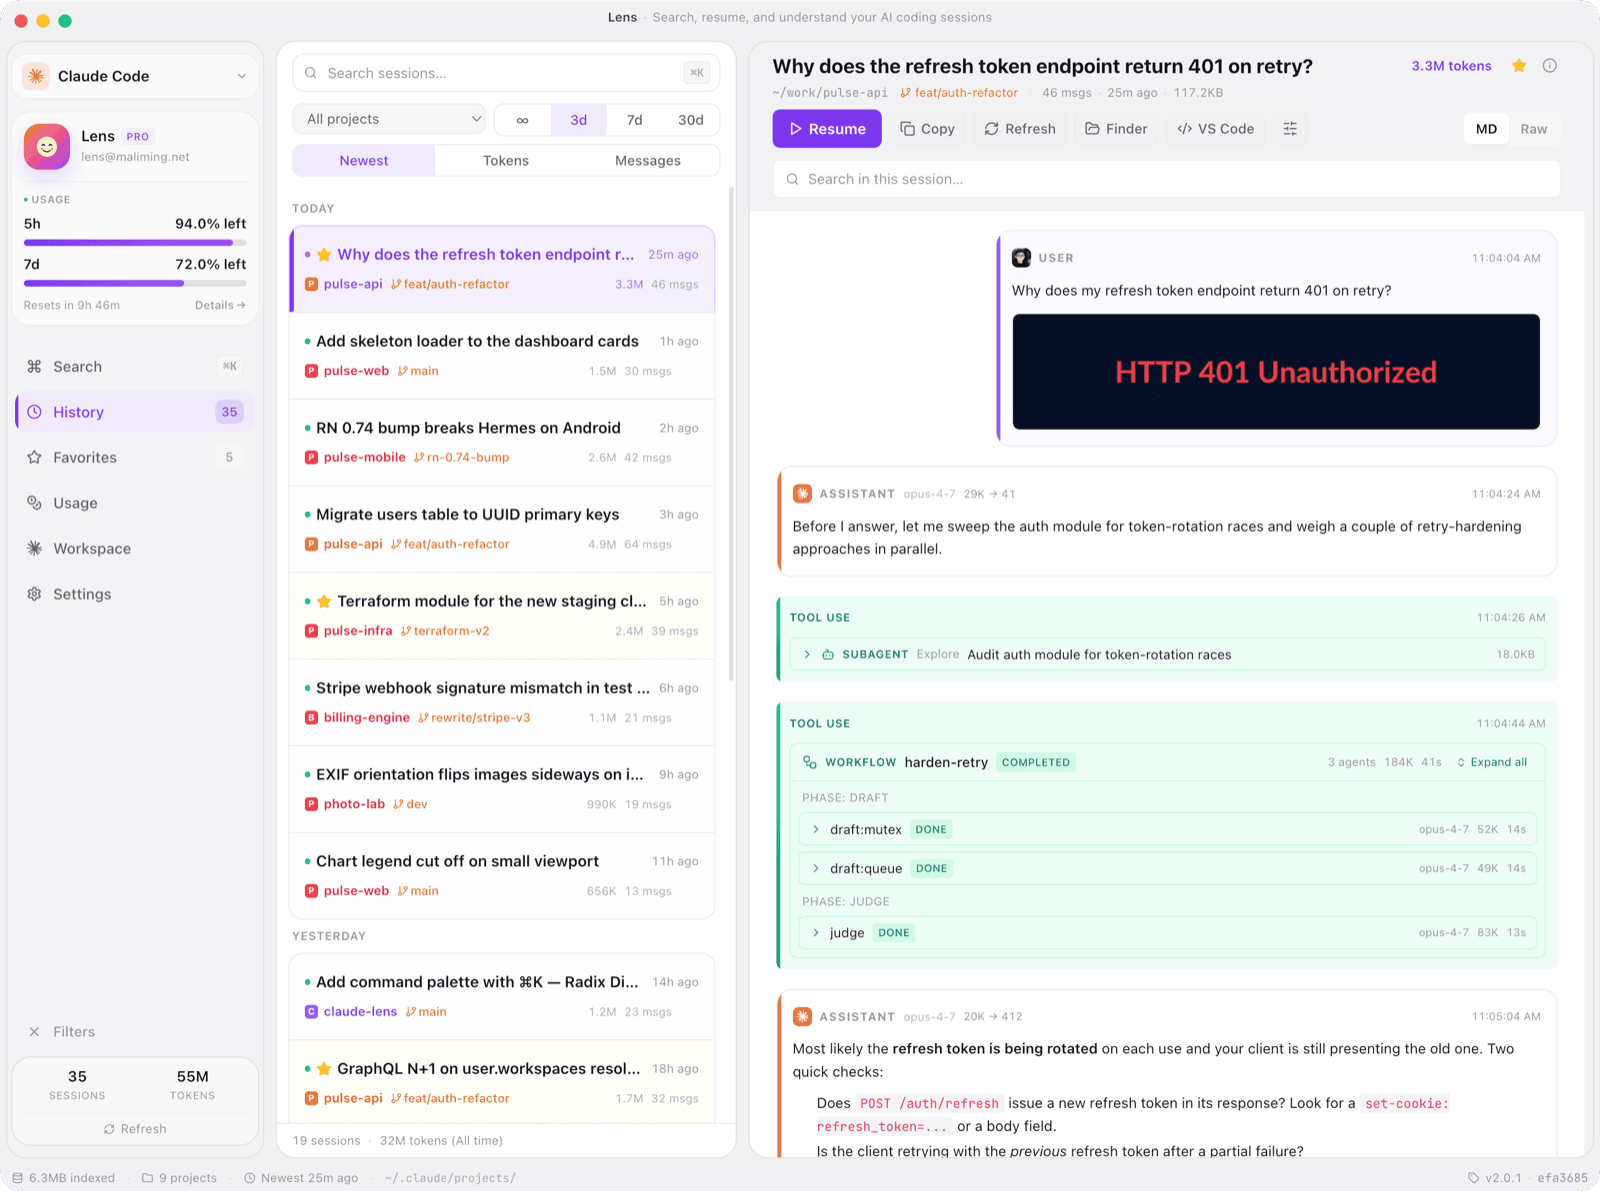The image size is (1600, 1191).
Task: Open session in VS Code
Action: pyautogui.click(x=1215, y=129)
